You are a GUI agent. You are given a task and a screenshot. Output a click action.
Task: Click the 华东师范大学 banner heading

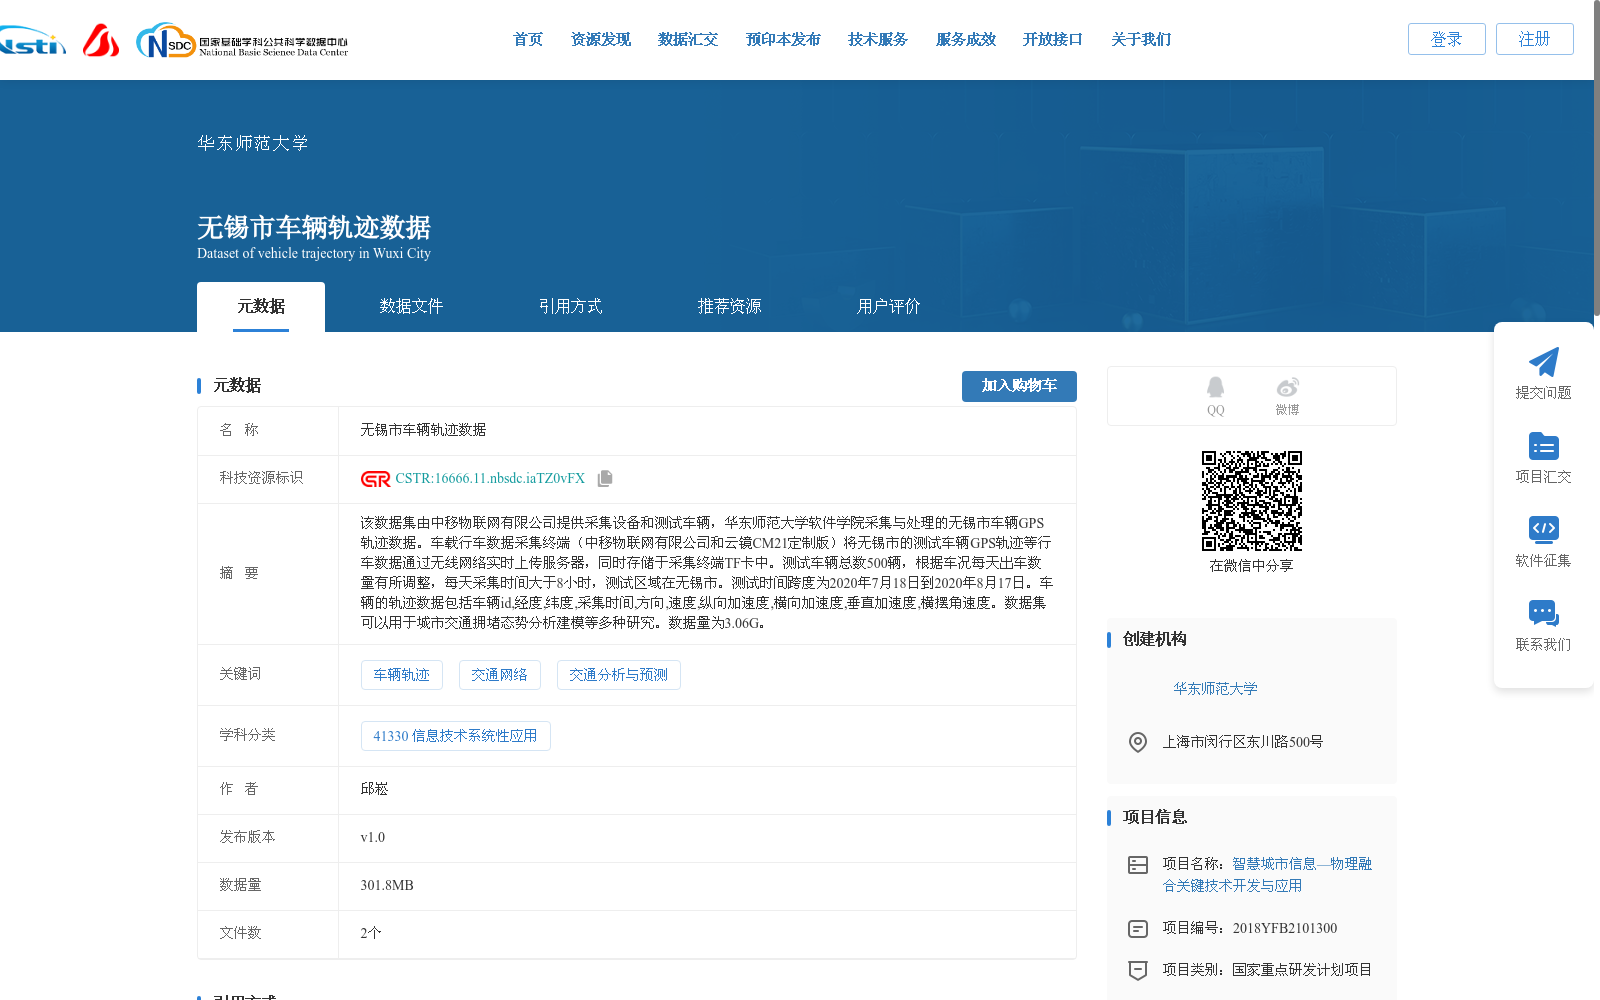click(x=253, y=143)
